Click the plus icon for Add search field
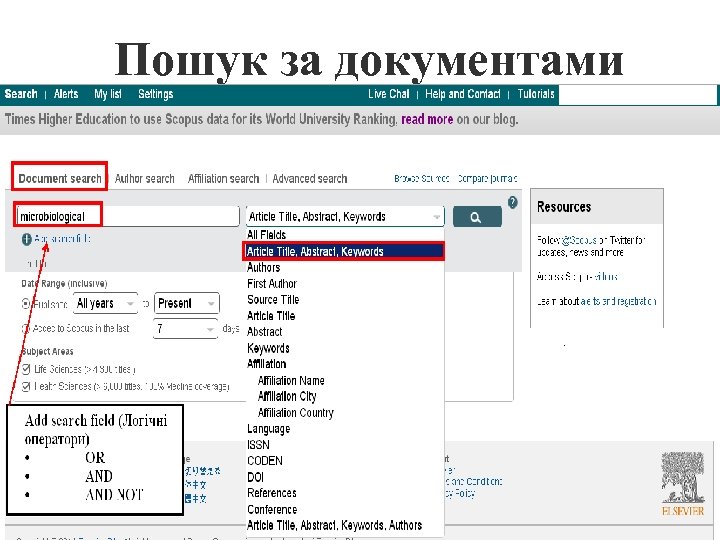 tap(27, 239)
